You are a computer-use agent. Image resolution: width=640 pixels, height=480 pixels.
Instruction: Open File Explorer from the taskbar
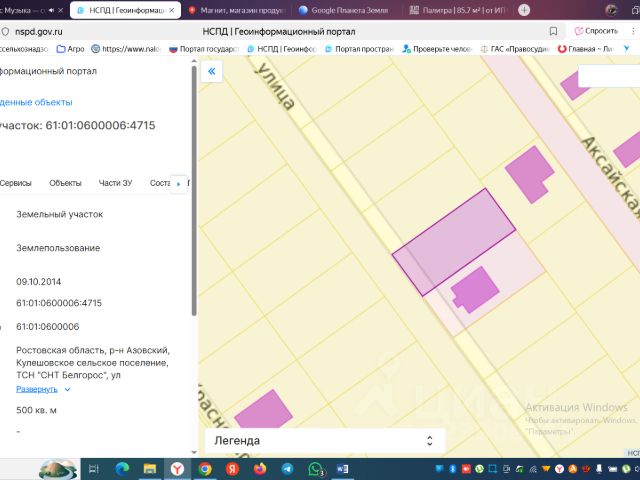150,469
